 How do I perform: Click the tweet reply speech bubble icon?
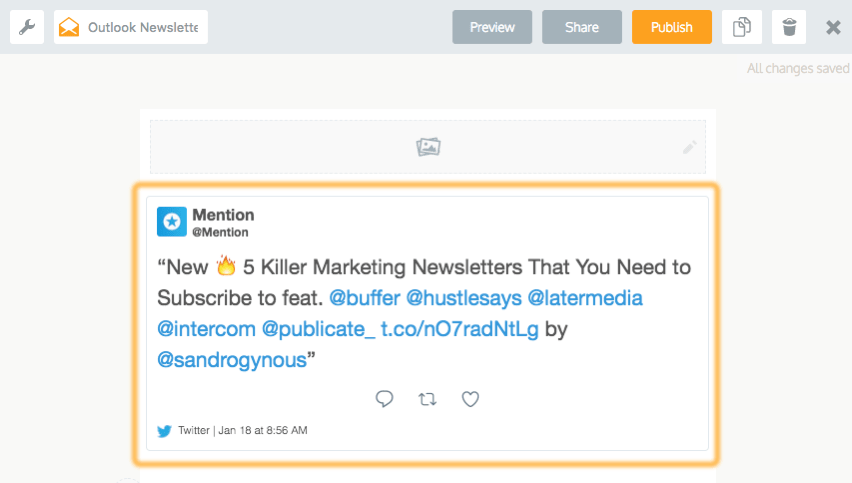[384, 399]
